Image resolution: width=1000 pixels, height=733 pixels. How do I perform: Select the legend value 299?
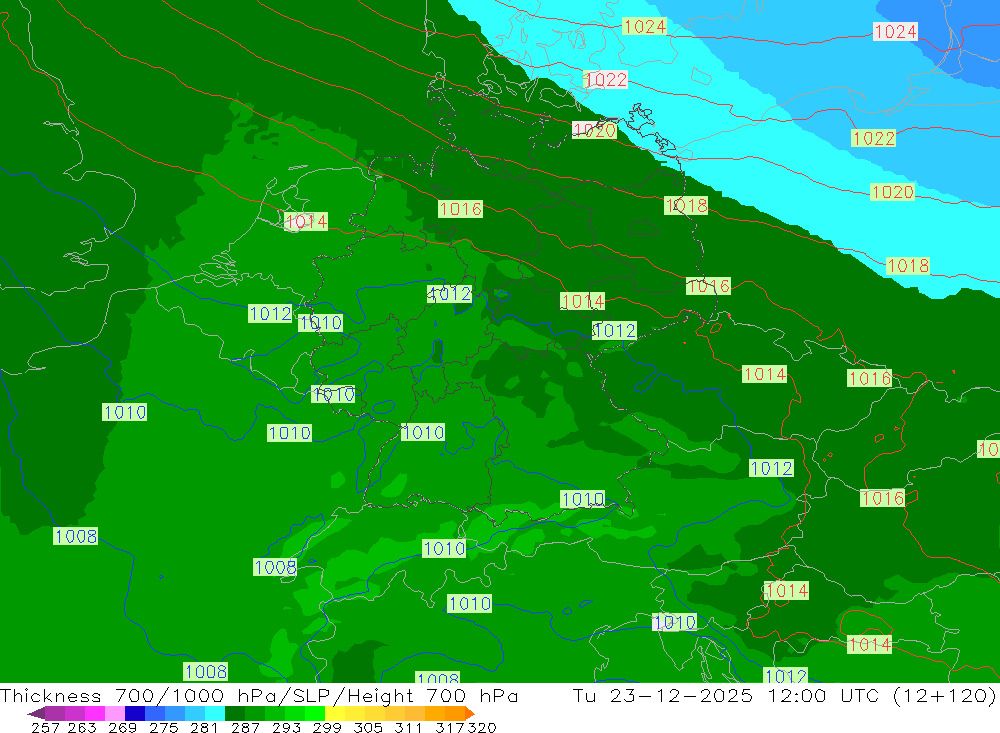pos(327,727)
